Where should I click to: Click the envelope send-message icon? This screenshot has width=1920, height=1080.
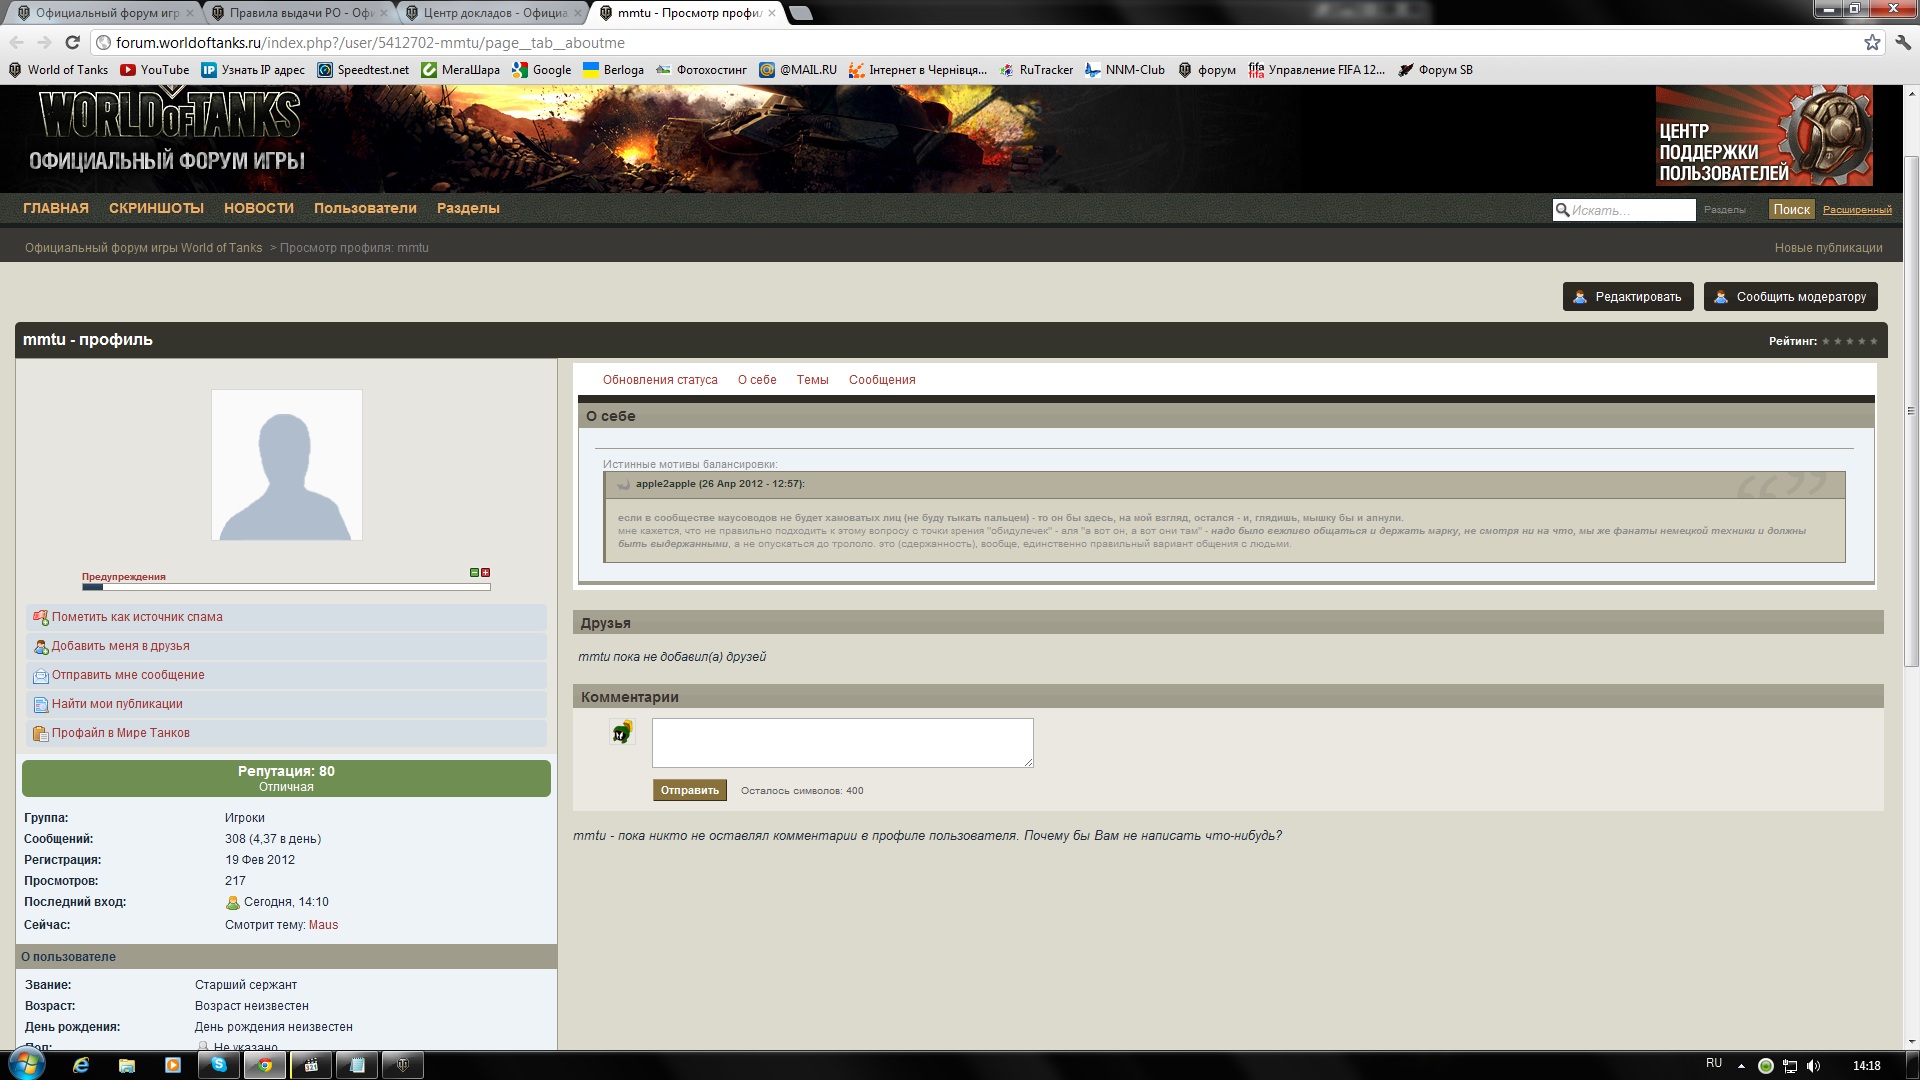[x=41, y=676]
